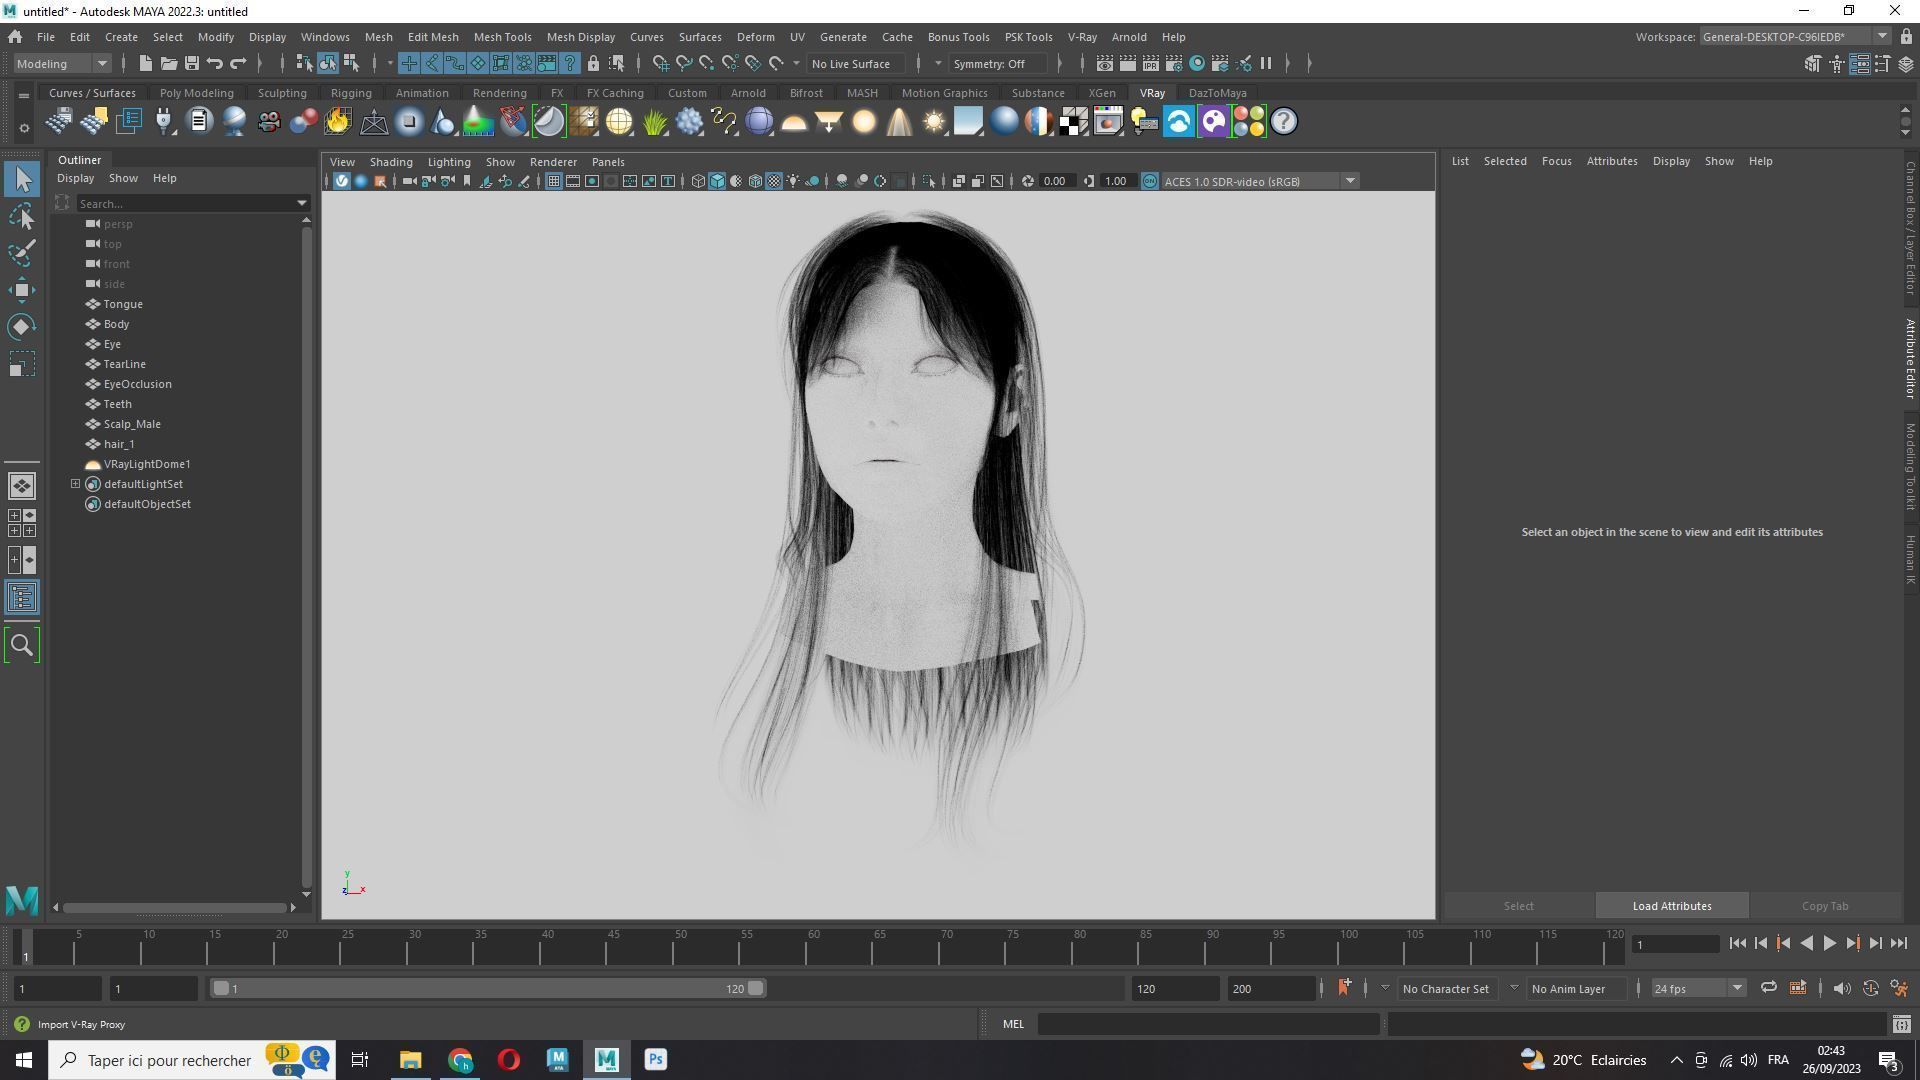Open the Mesh Tools menu
The width and height of the screenshot is (1920, 1080).
coord(502,37)
